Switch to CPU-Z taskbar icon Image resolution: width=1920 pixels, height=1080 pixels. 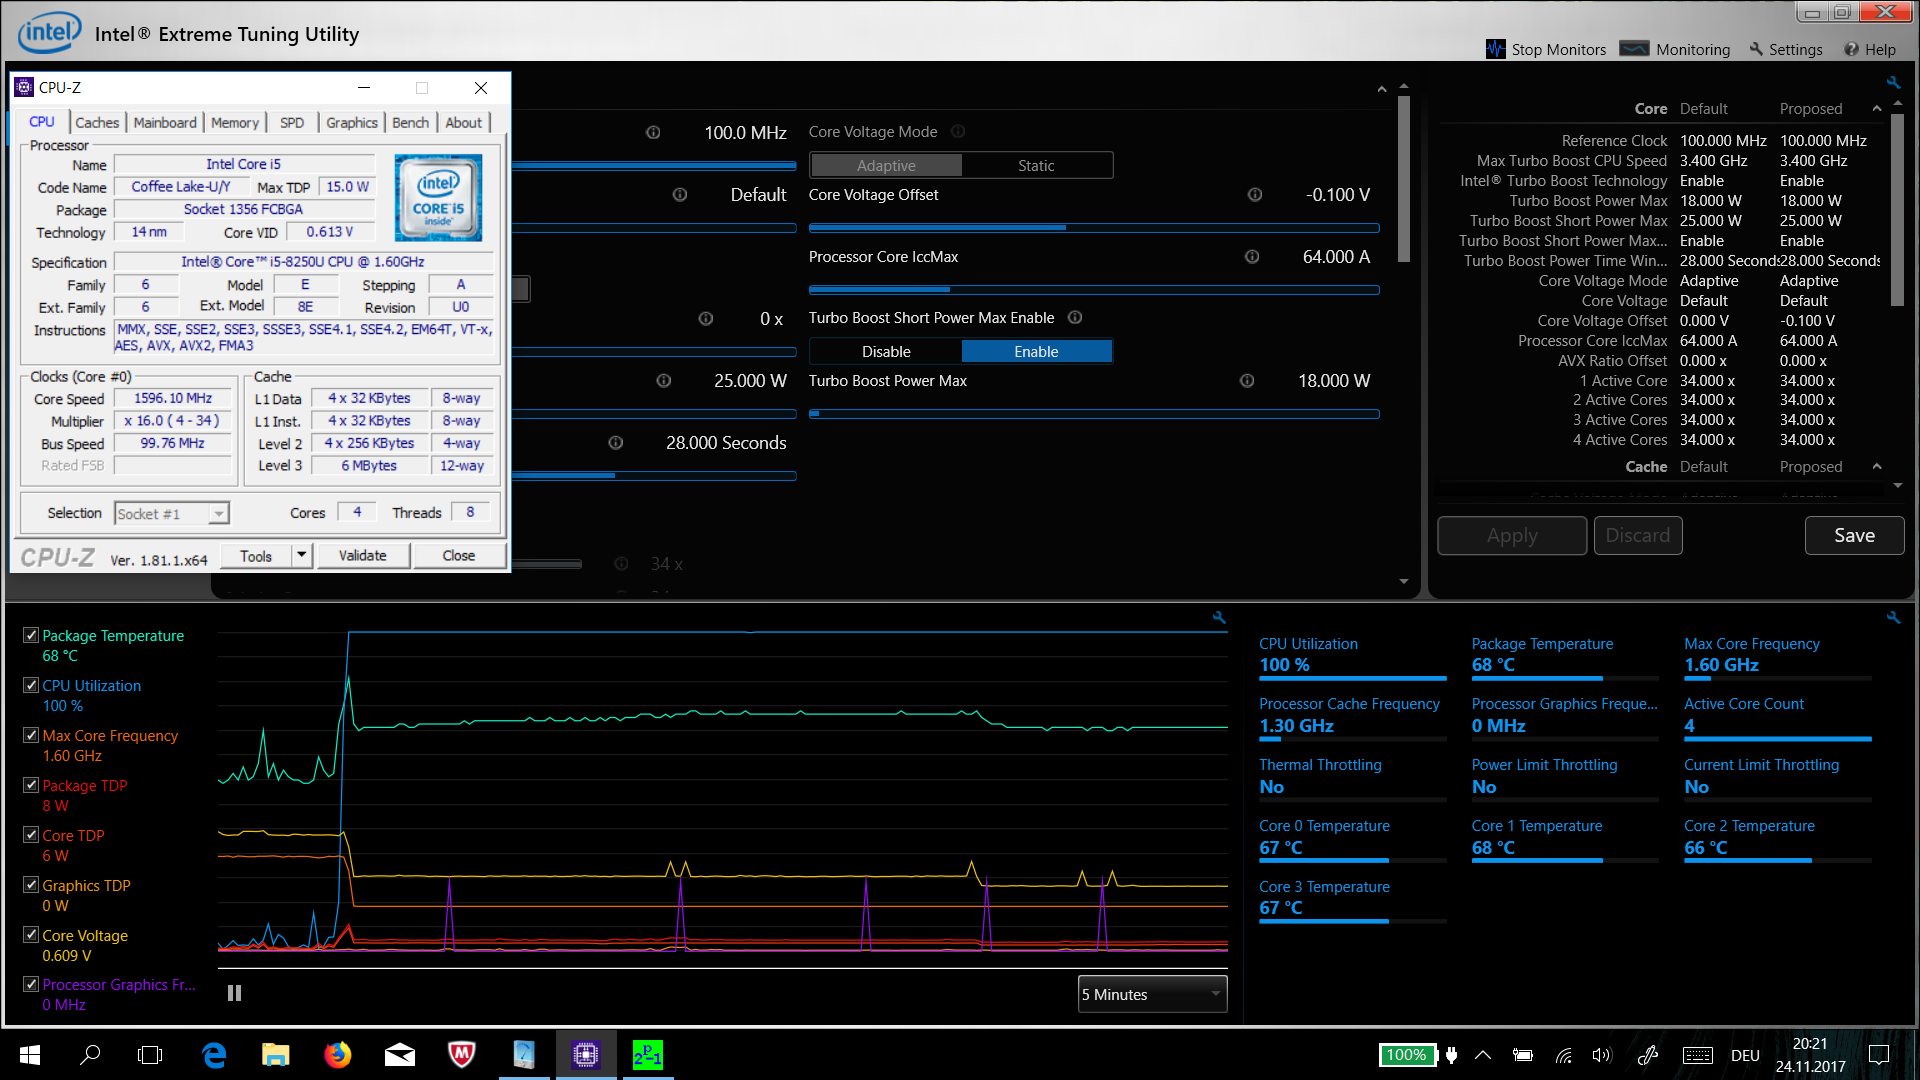click(x=586, y=1055)
